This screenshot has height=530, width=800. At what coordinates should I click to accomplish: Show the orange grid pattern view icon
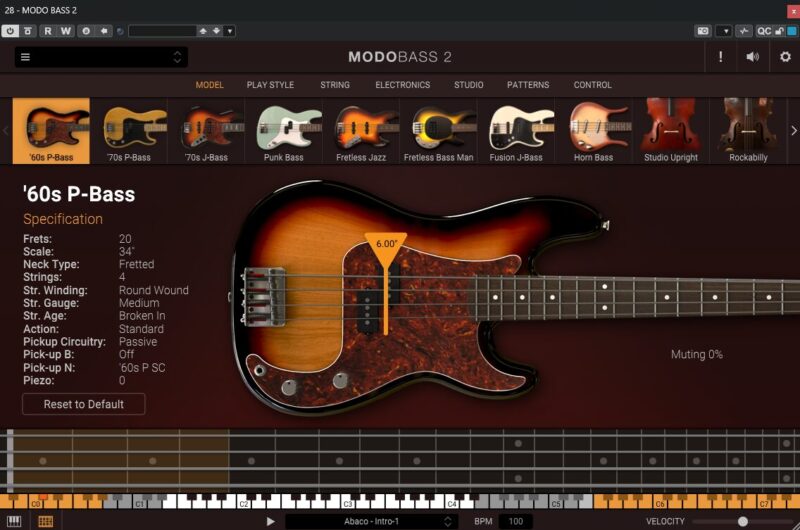click(x=45, y=521)
